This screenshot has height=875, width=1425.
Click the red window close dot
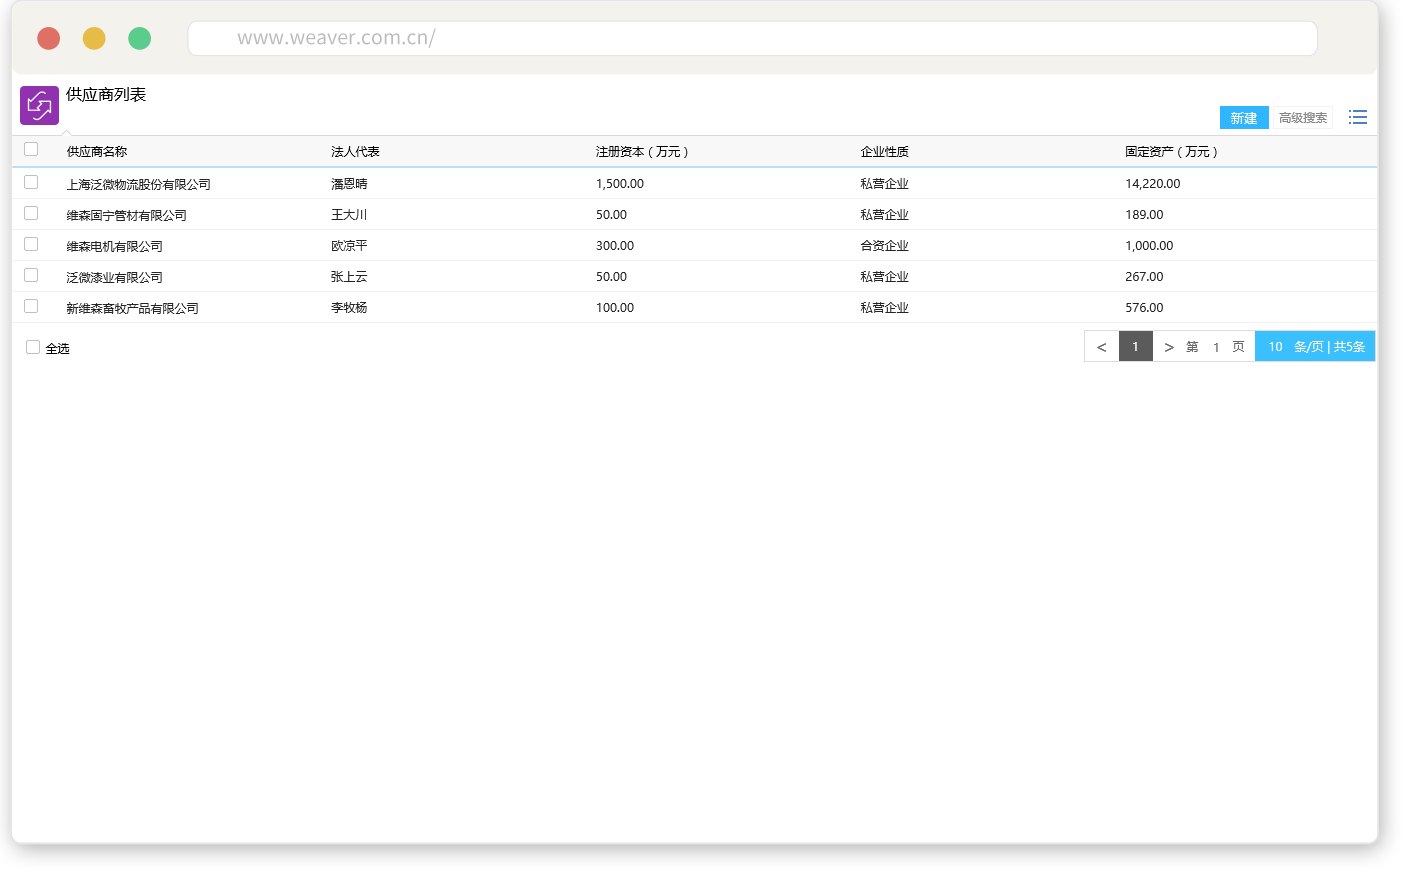[x=48, y=39]
